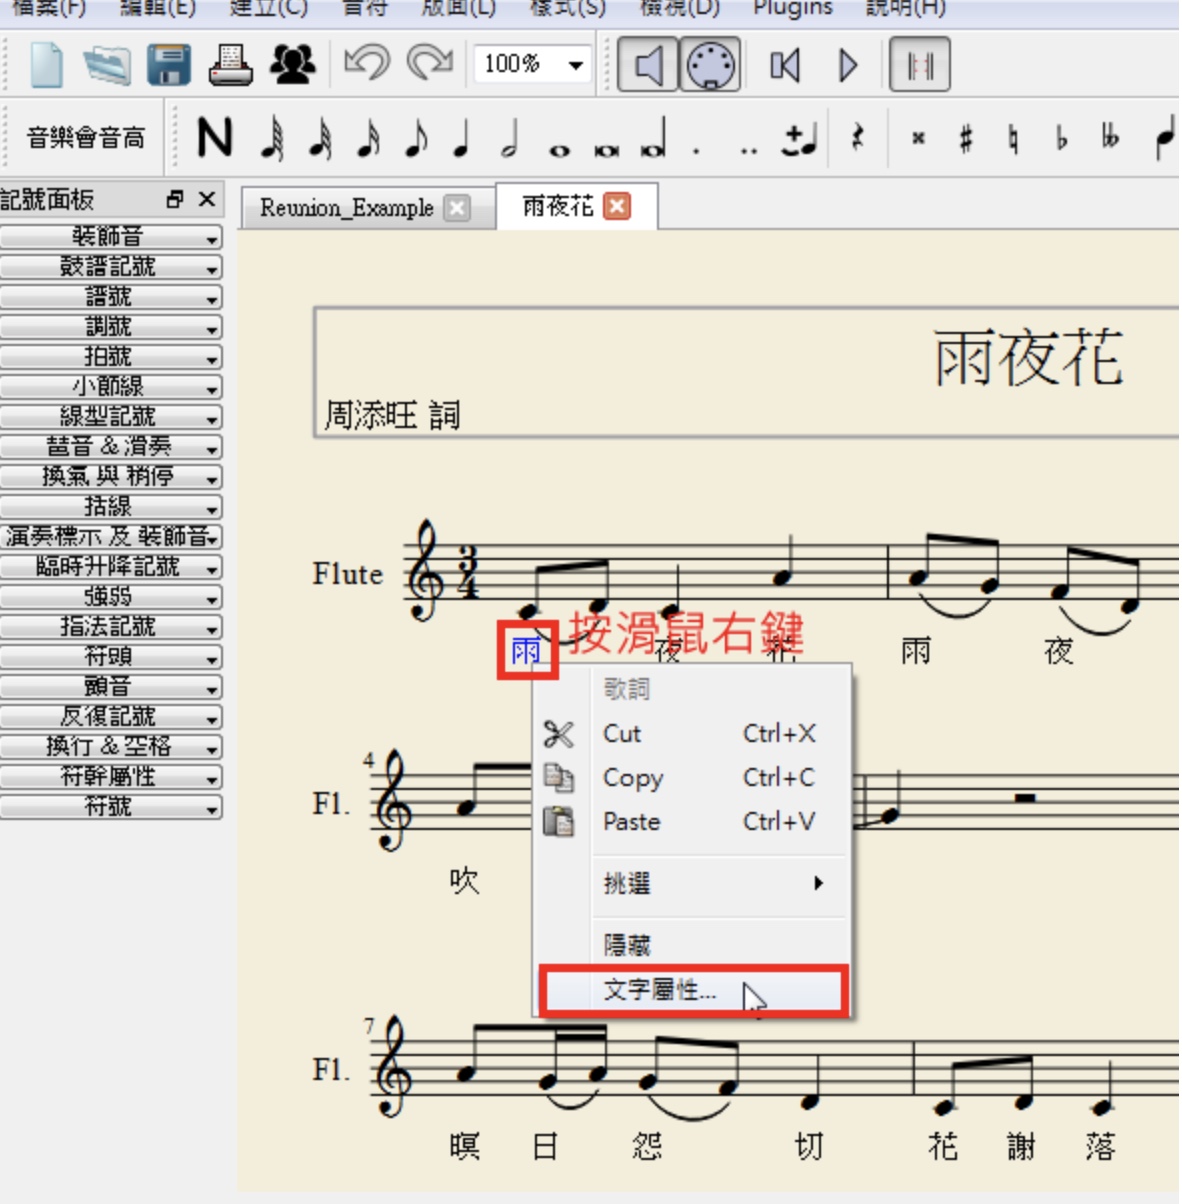Apply a tie with the tie icon
This screenshot has width=1182, height=1204.
point(800,140)
